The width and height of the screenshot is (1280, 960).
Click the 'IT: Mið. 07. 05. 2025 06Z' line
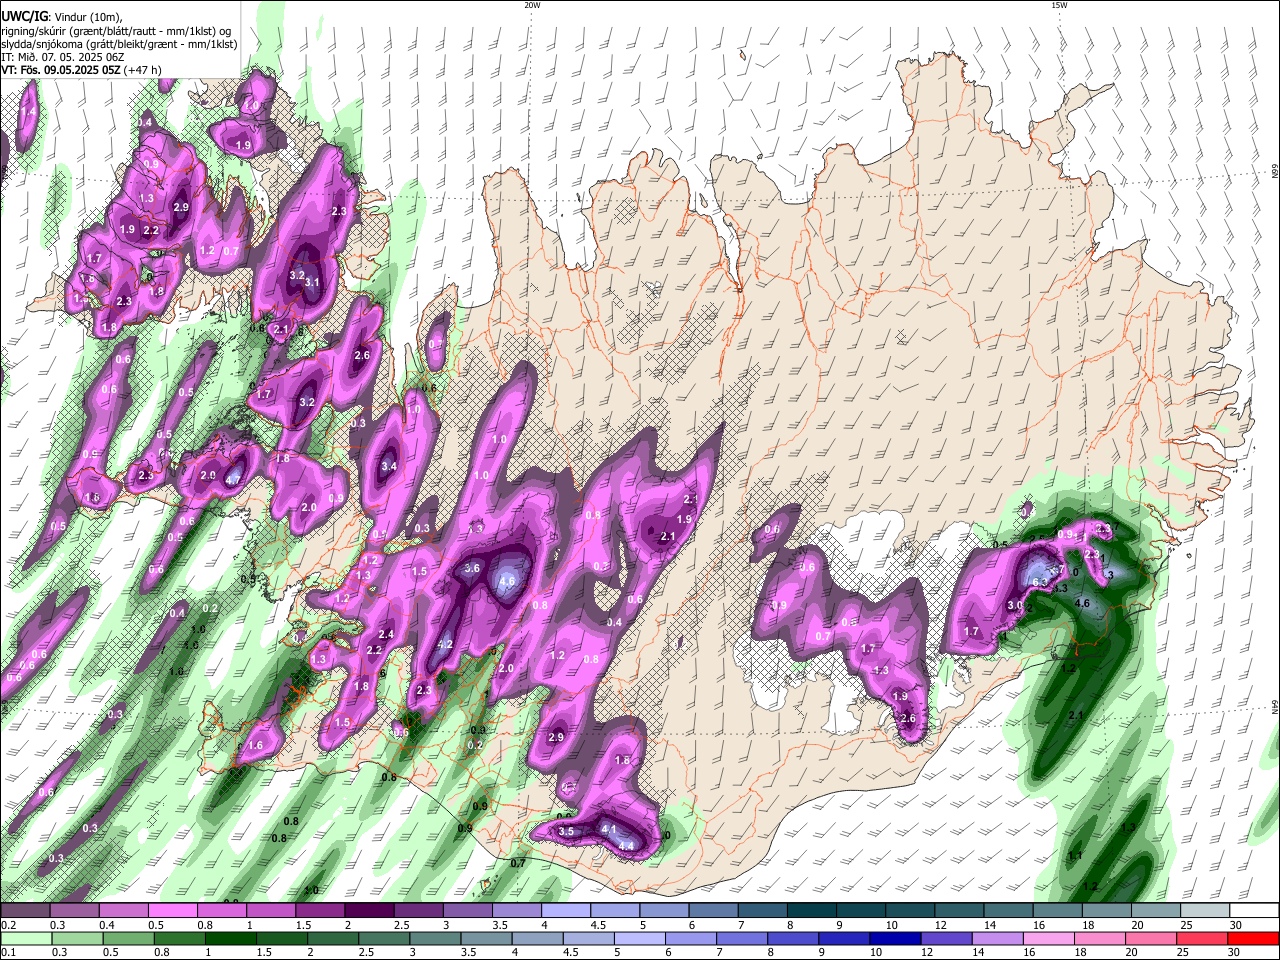click(x=63, y=57)
